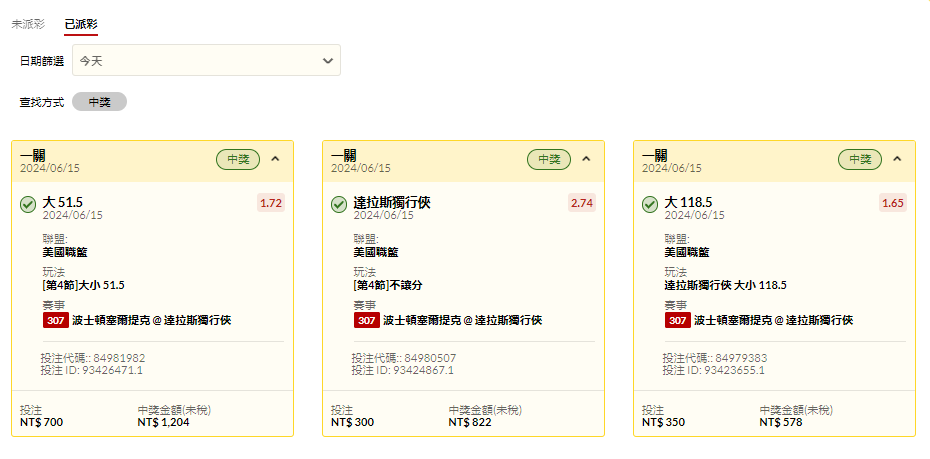Collapse the third bet card with chevron
930x459 pixels.
tap(897, 159)
